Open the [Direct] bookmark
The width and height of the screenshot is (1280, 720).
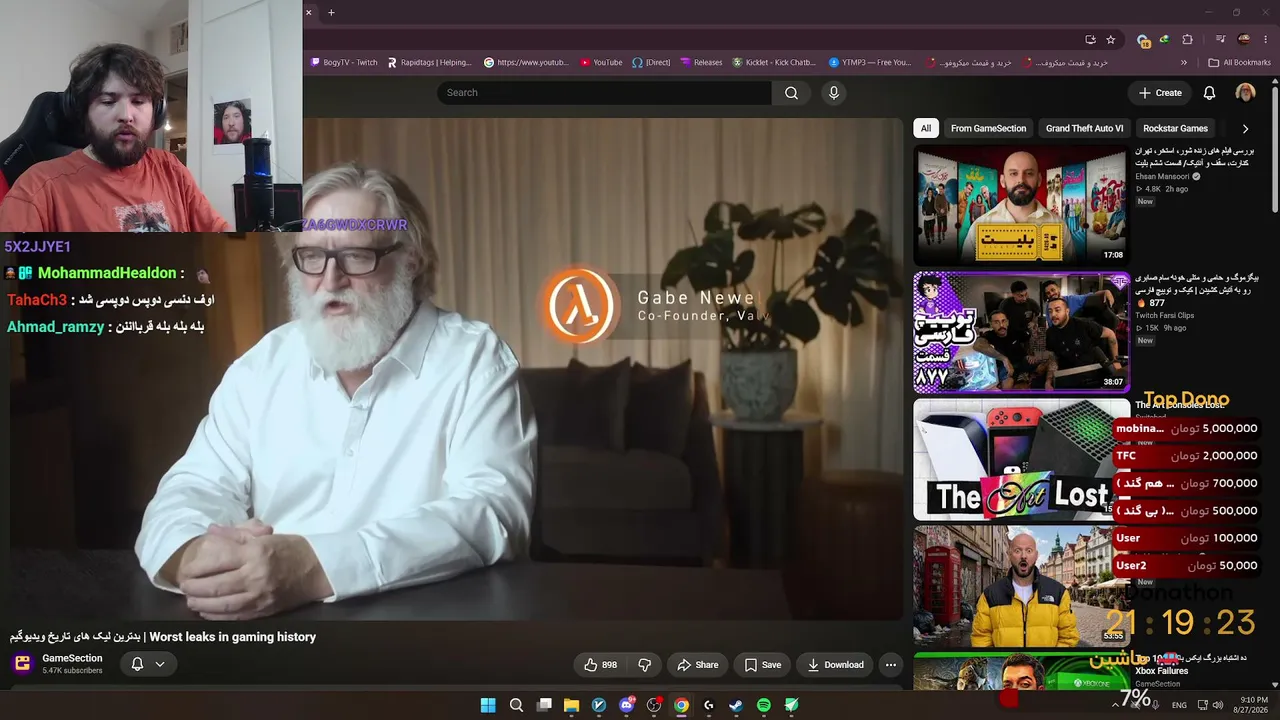click(651, 62)
